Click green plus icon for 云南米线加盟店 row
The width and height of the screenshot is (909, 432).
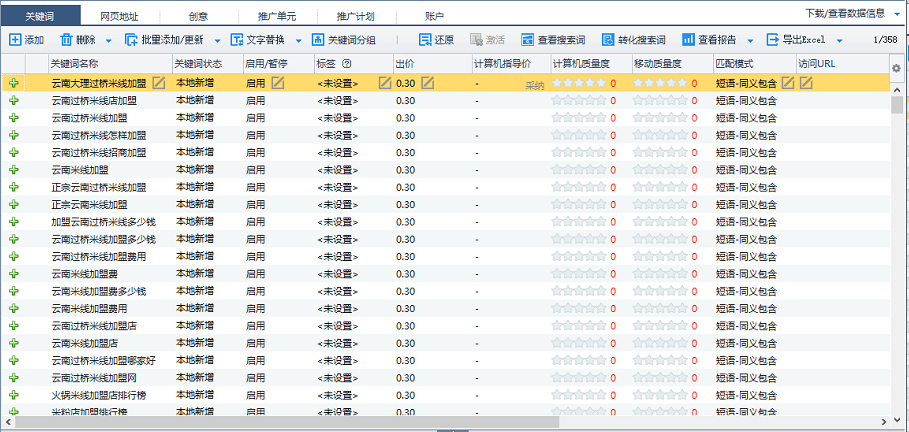pos(14,343)
